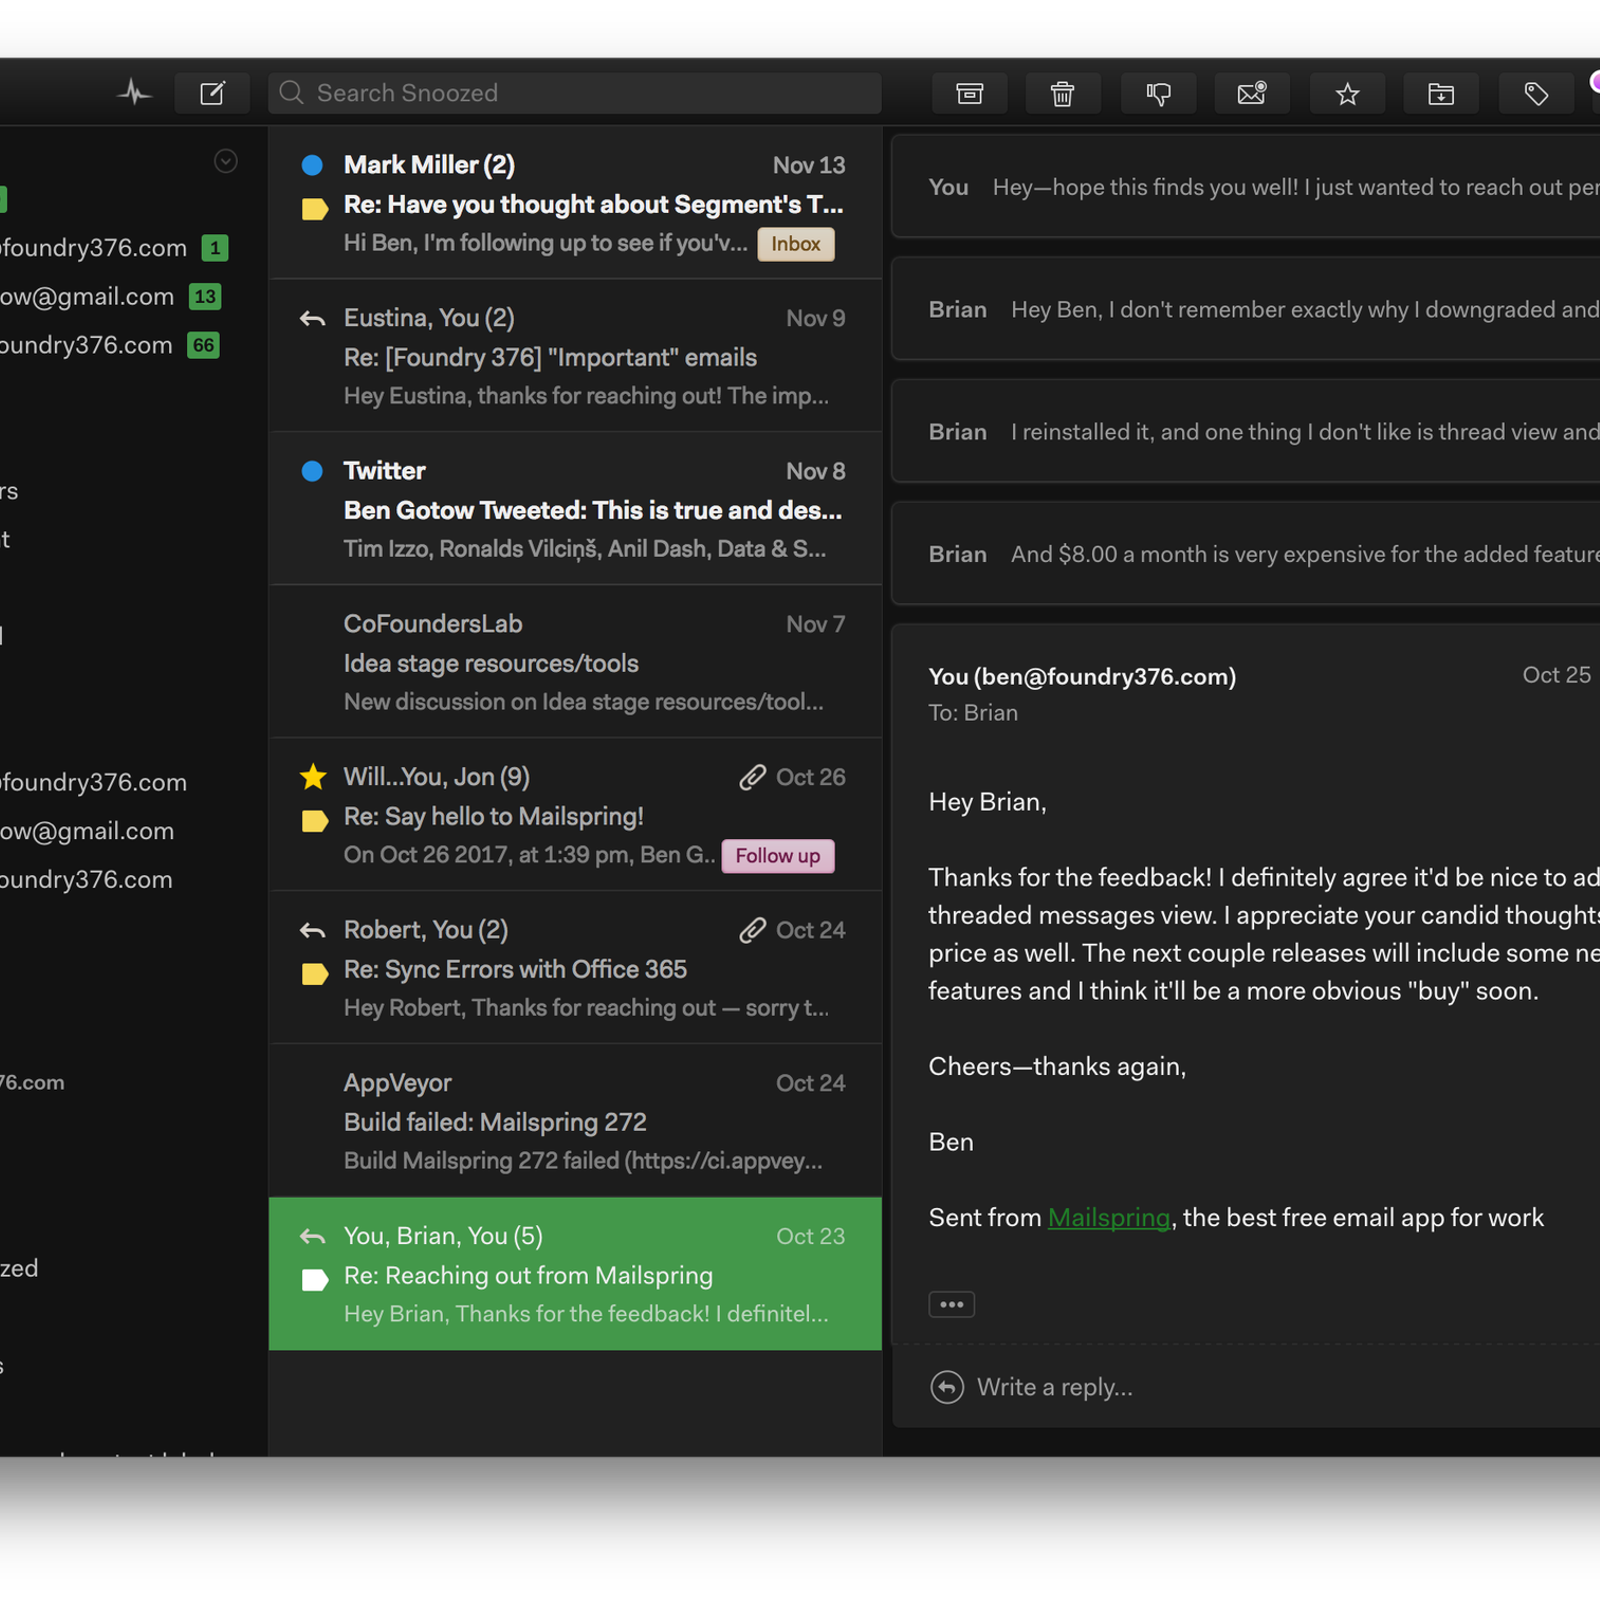
Task: Open the Mark Miller thread
Action: point(575,203)
